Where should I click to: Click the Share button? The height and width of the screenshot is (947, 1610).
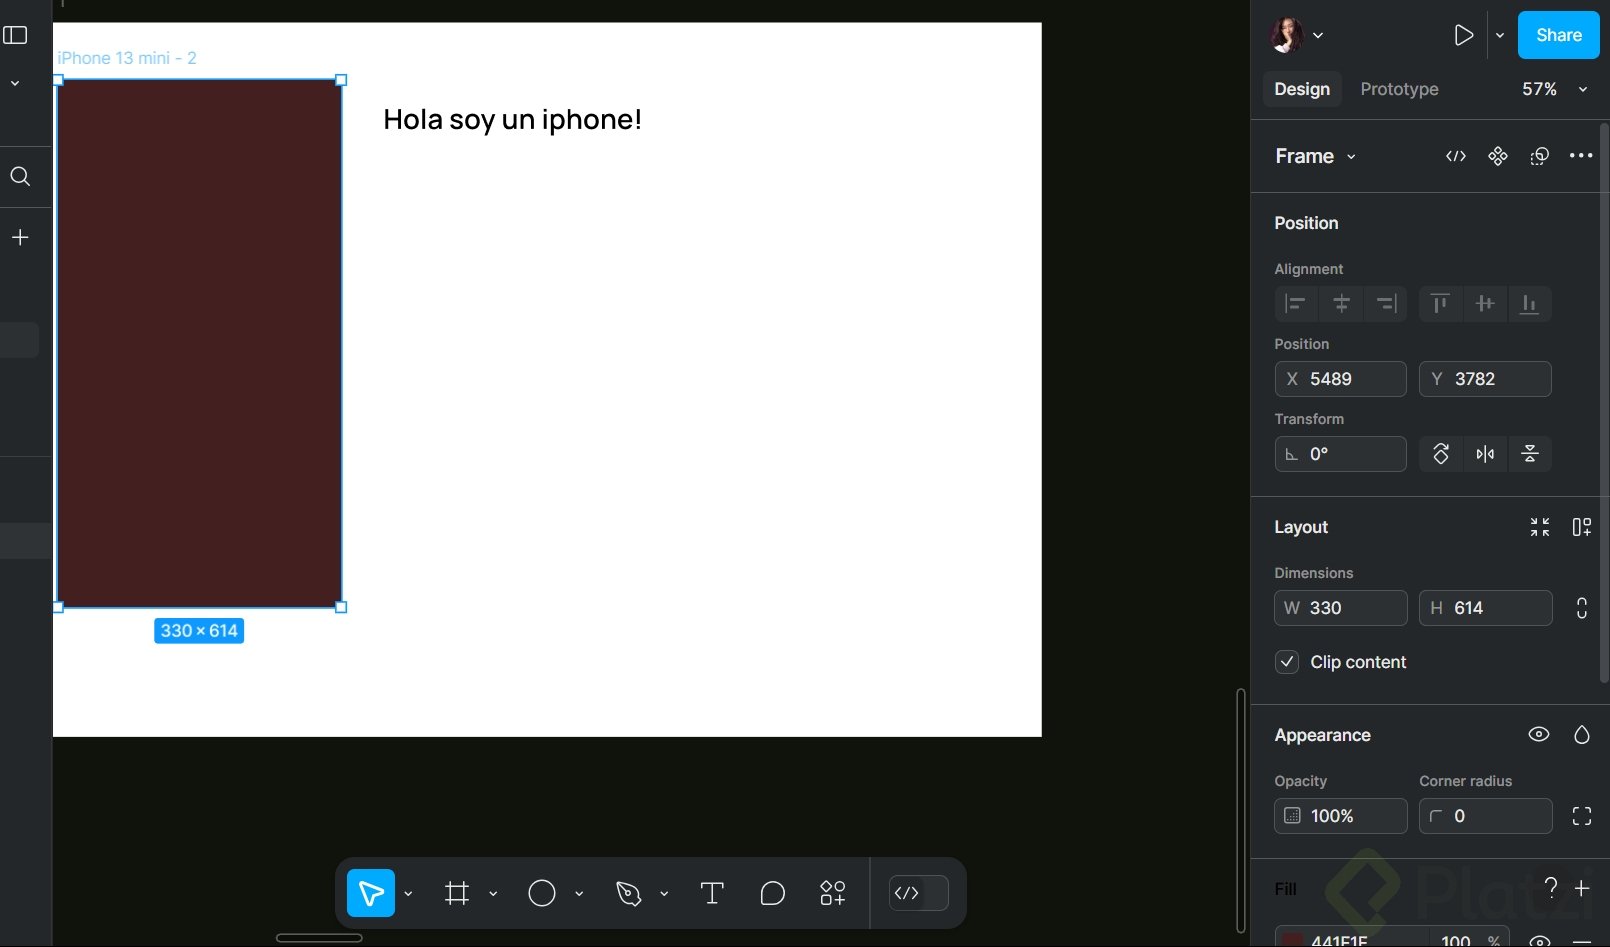click(x=1558, y=35)
